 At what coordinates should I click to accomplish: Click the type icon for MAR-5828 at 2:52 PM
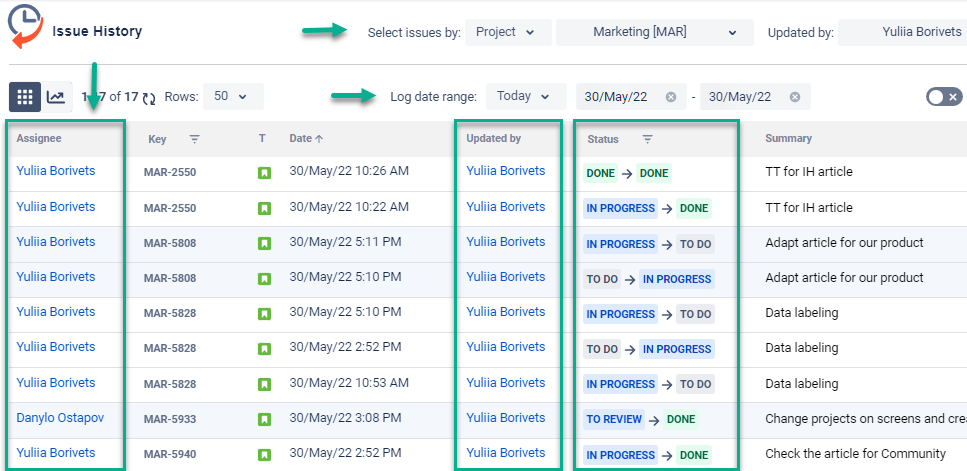coord(264,350)
